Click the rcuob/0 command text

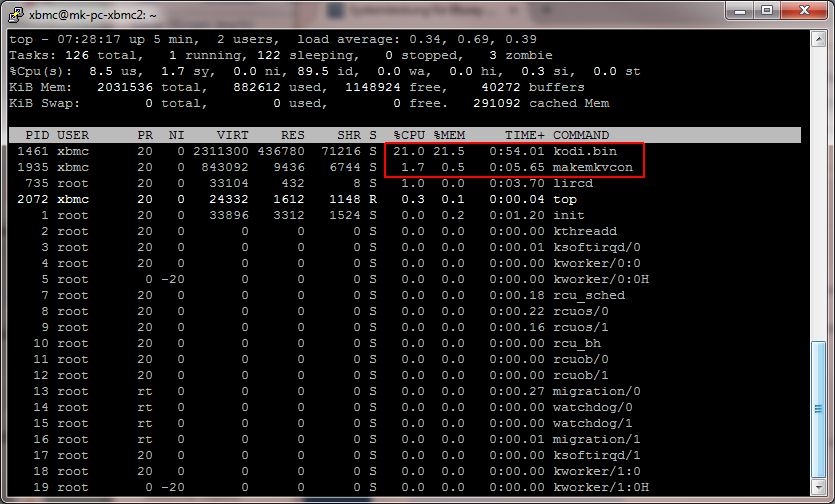point(581,359)
